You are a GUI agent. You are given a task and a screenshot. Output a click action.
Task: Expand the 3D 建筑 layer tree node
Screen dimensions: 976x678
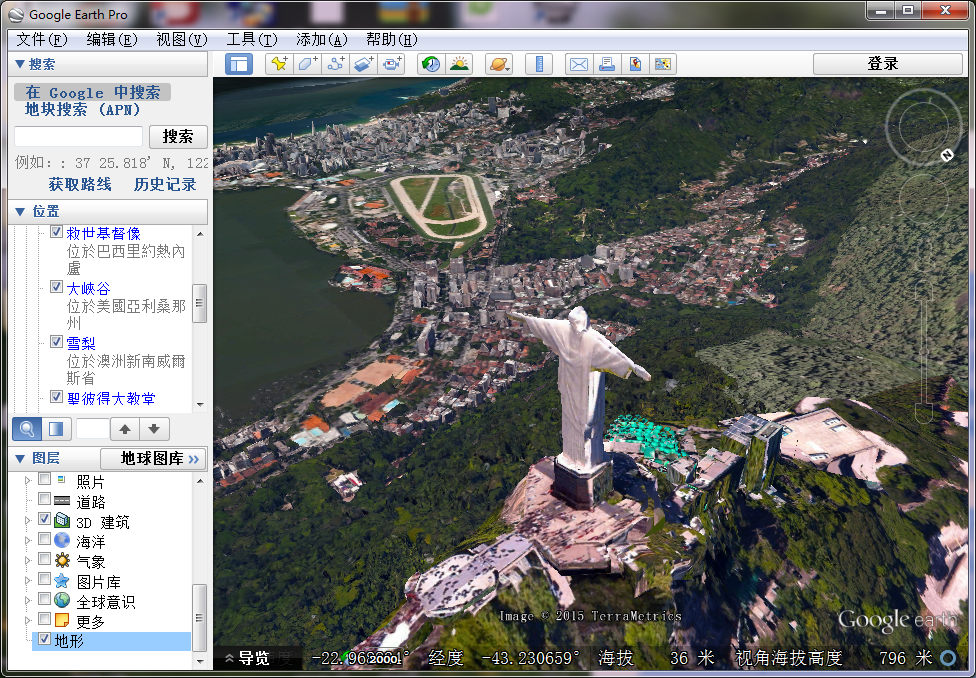pos(27,520)
